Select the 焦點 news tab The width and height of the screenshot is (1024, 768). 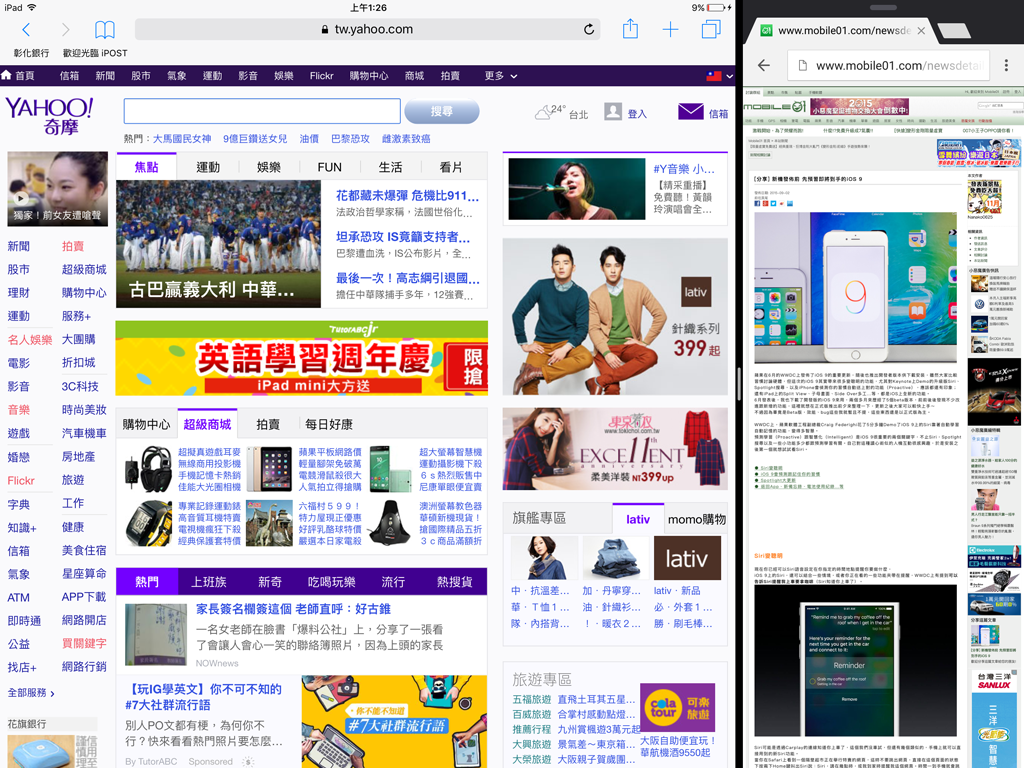(146, 167)
